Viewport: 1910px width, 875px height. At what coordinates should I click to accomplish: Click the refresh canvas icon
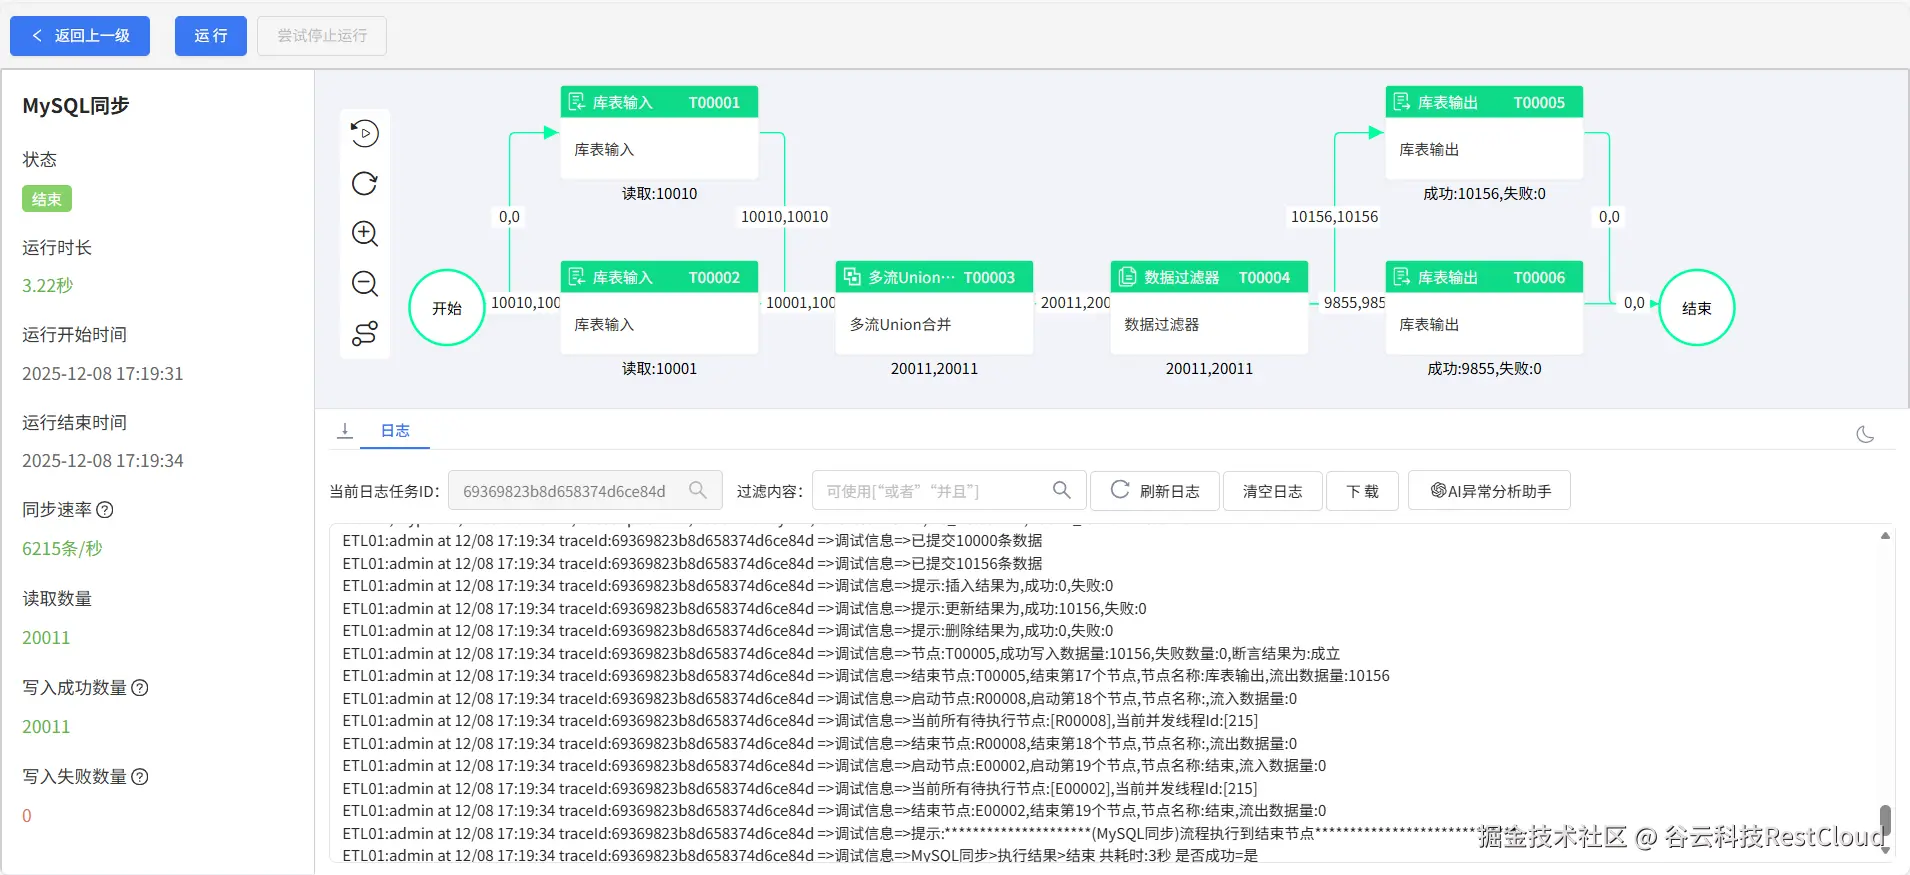click(365, 183)
